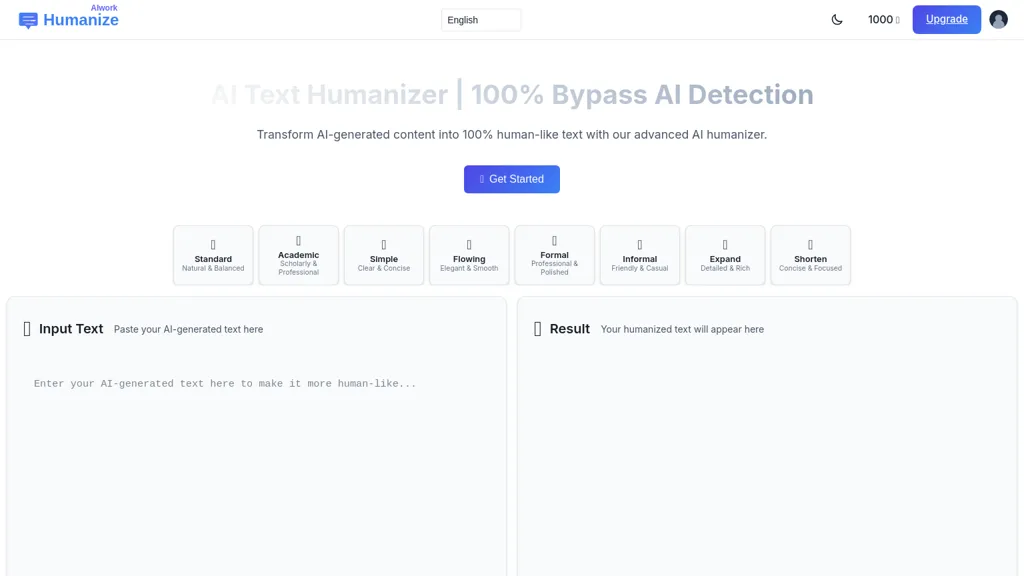Image resolution: width=1024 pixels, height=576 pixels.
Task: Open the user profile avatar
Action: pos(998,20)
